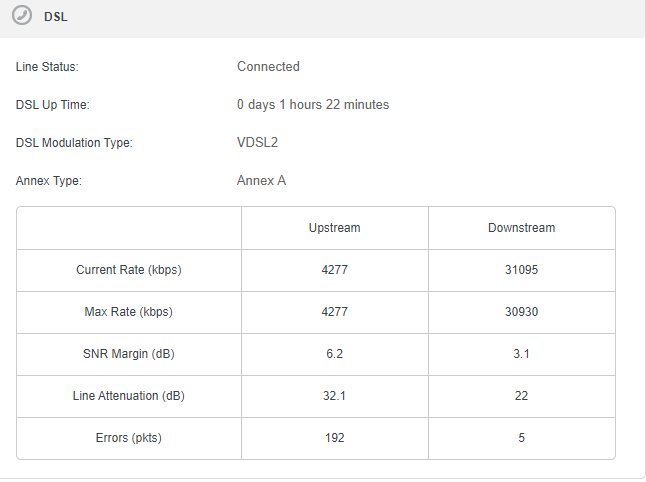Click the Downstream column header

[521, 228]
